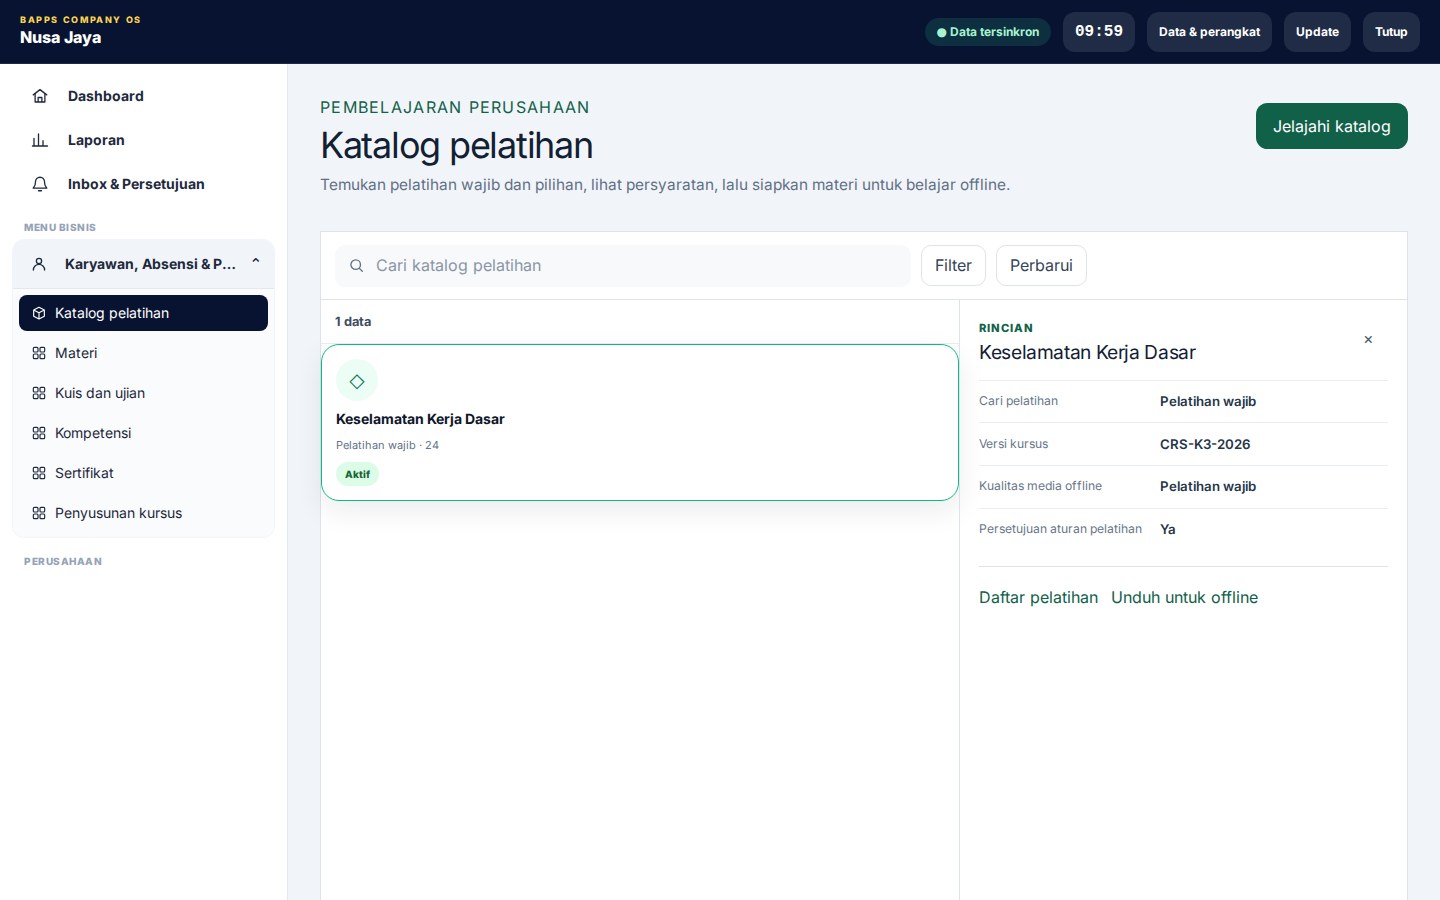The height and width of the screenshot is (900, 1440).
Task: Click the grid icon beside Sertifikat
Action: coord(39,473)
